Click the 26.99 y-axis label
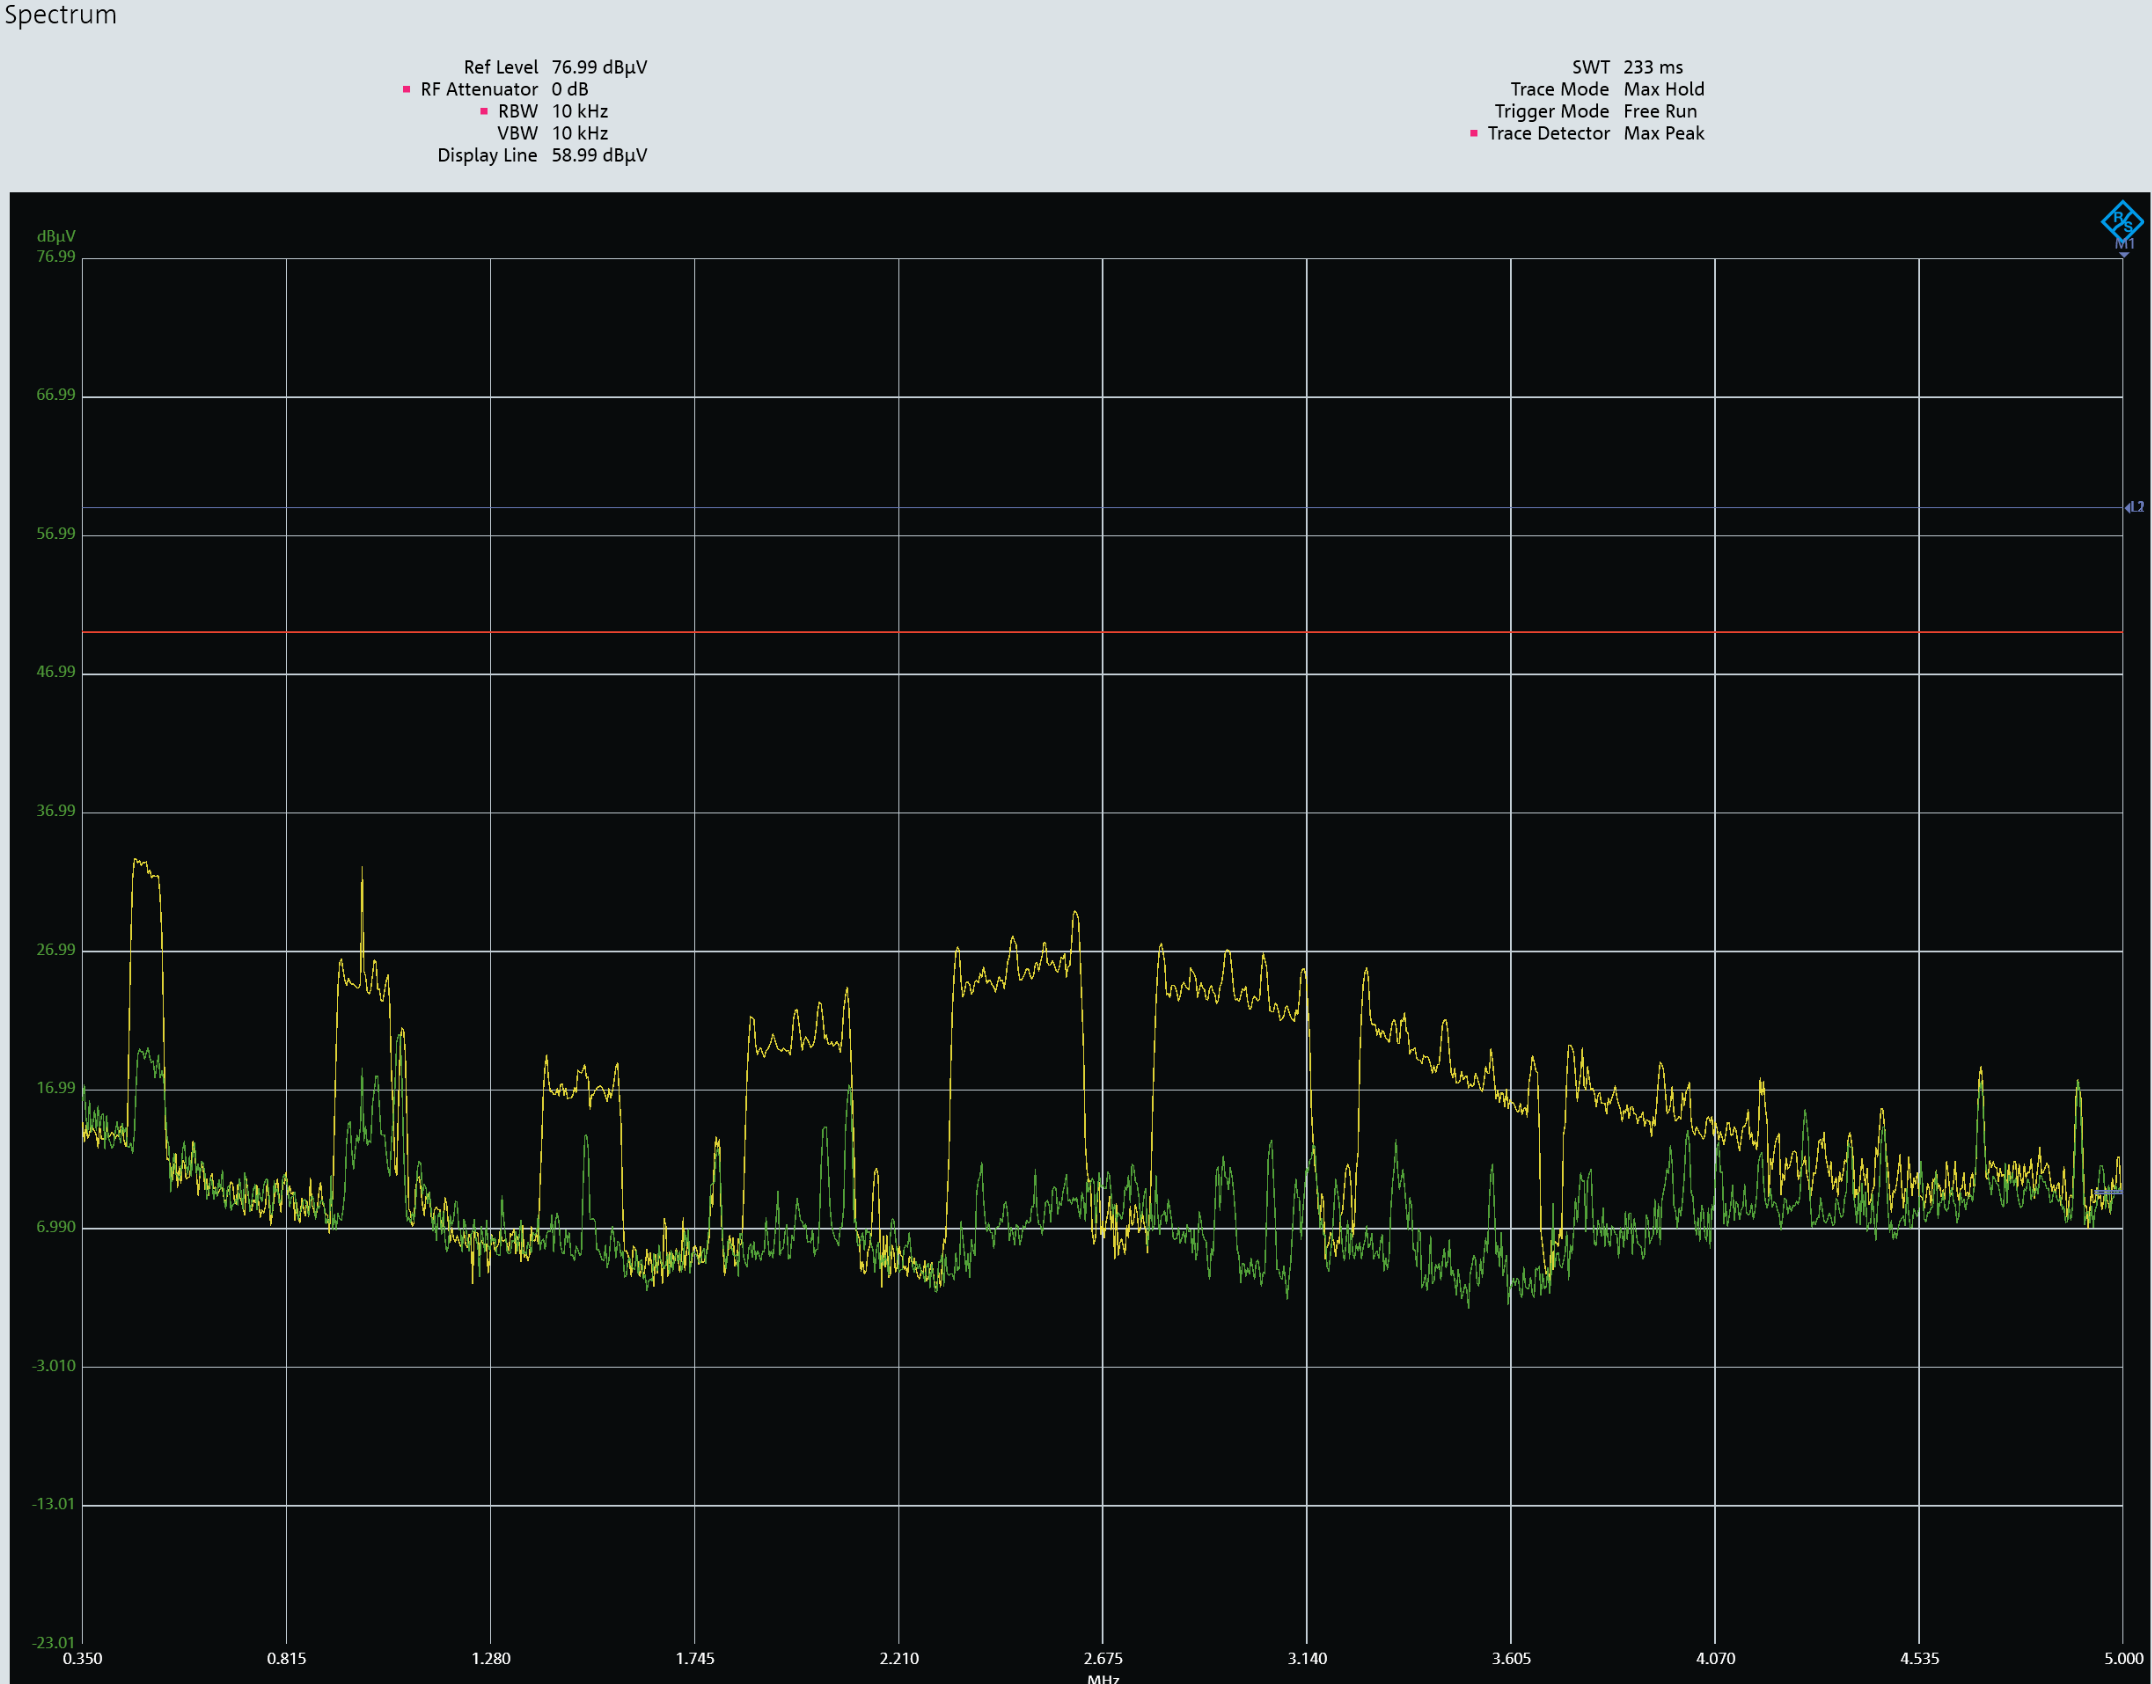 coord(56,950)
